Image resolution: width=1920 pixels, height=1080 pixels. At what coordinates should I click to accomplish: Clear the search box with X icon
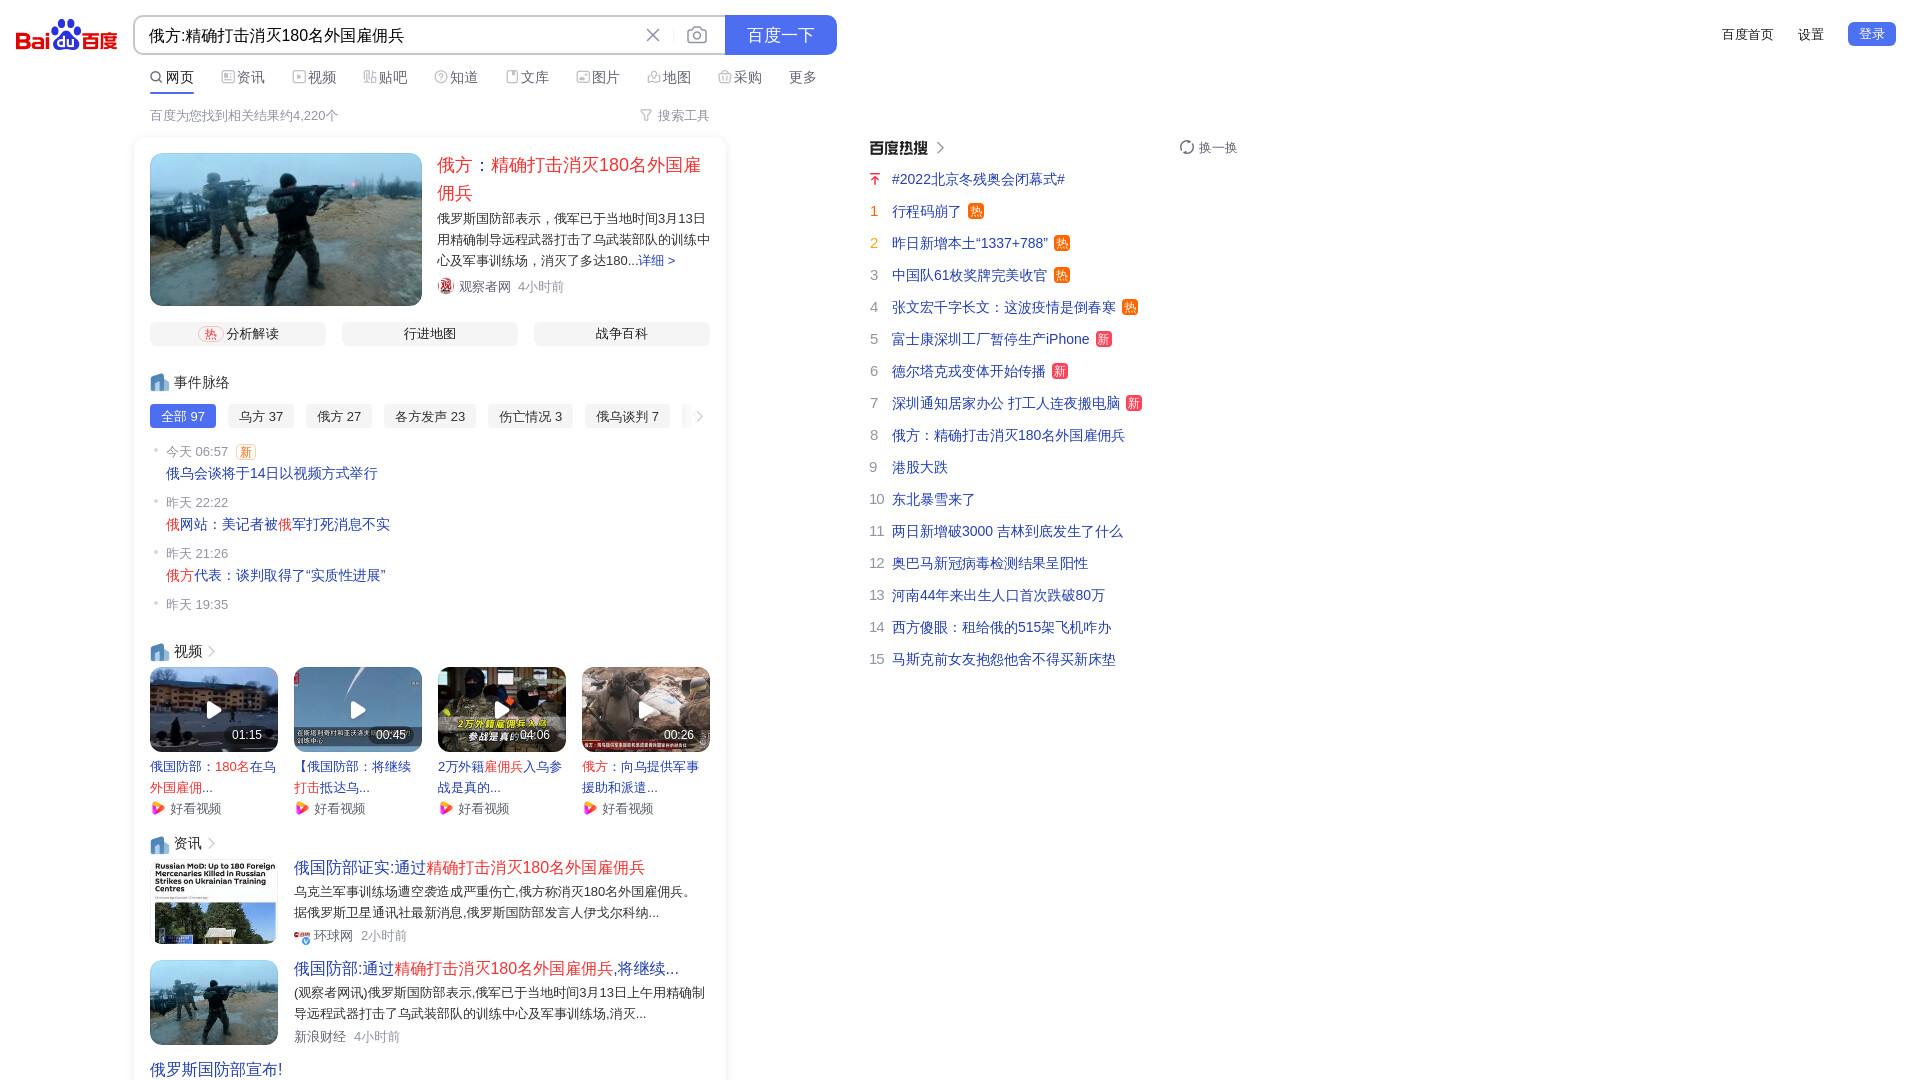653,35
